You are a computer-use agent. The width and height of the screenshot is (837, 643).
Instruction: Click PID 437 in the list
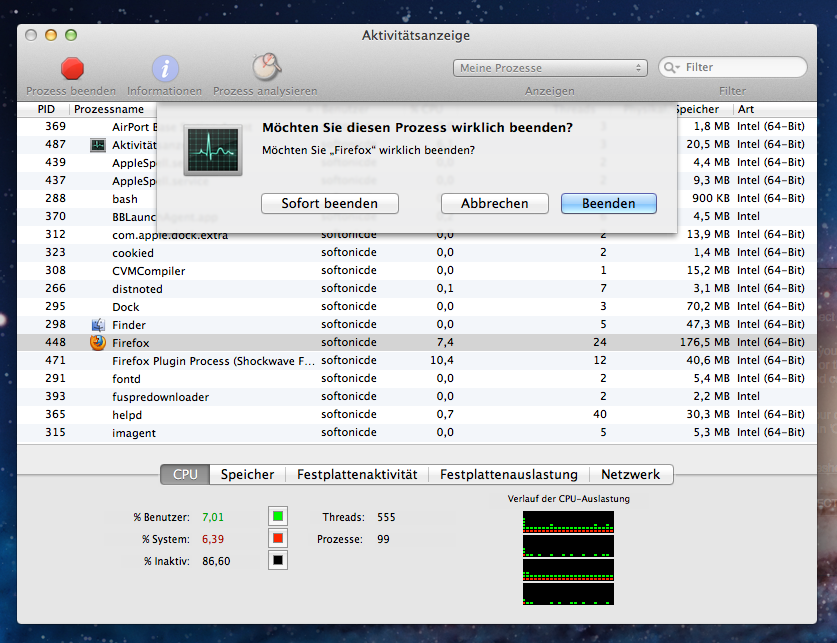56,180
